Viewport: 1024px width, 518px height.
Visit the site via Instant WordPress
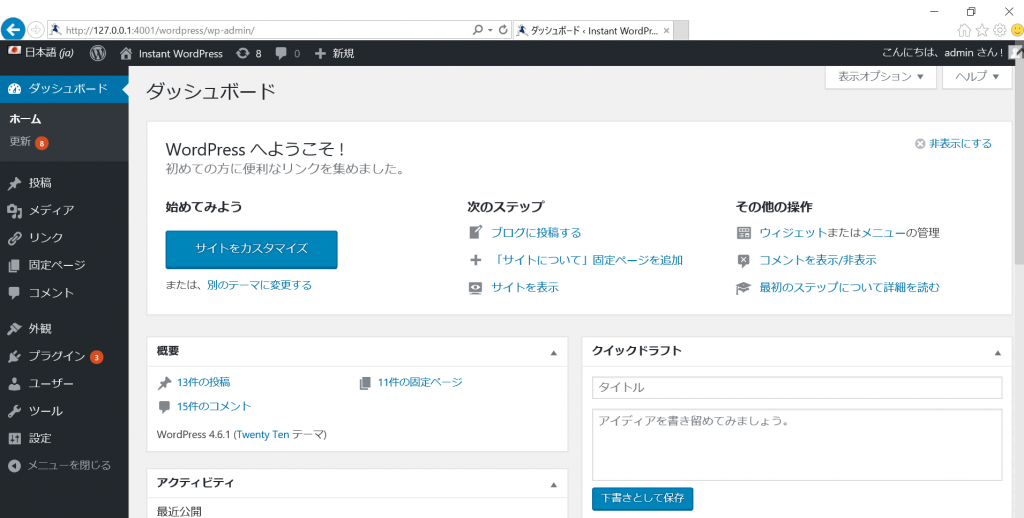pyautogui.click(x=172, y=54)
